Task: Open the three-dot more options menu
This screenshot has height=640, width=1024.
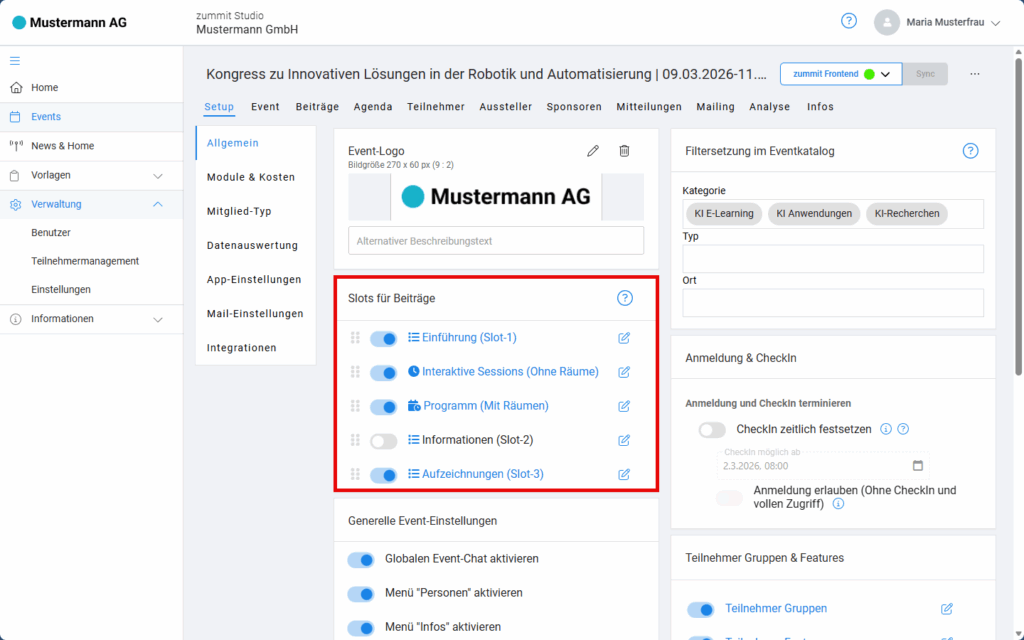Action: pos(975,74)
